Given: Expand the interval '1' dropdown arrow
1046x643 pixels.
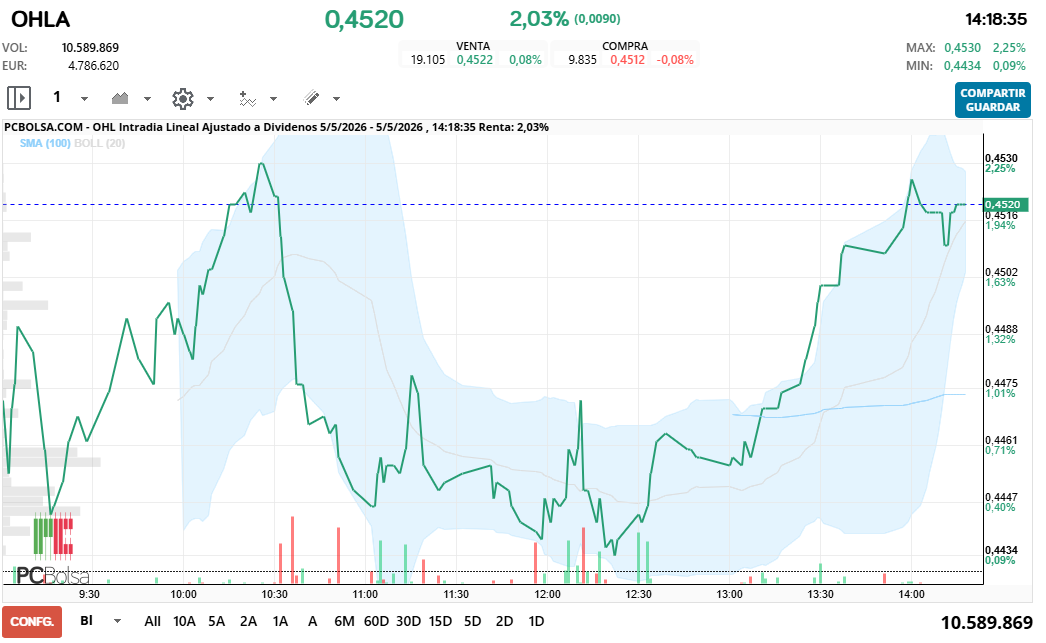Looking at the screenshot, I should [x=84, y=99].
